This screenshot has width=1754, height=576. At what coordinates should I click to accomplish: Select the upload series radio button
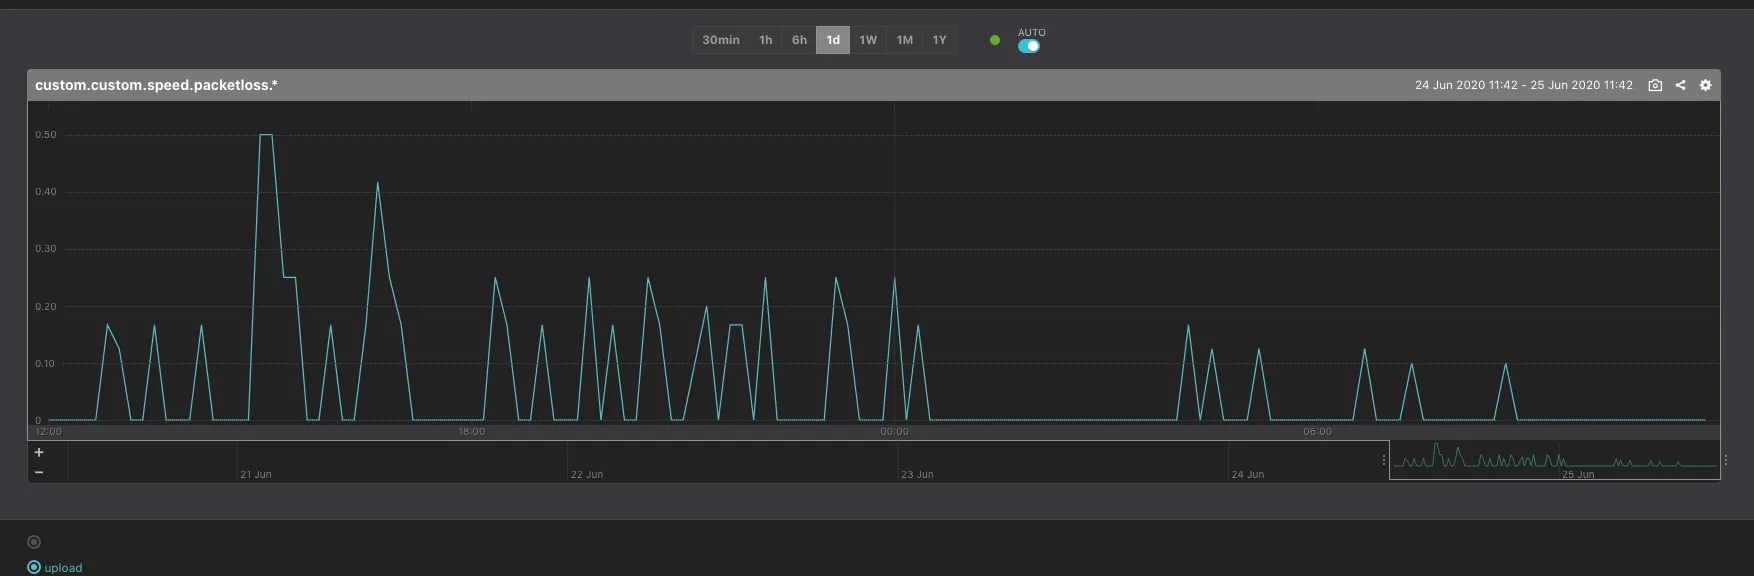point(34,568)
